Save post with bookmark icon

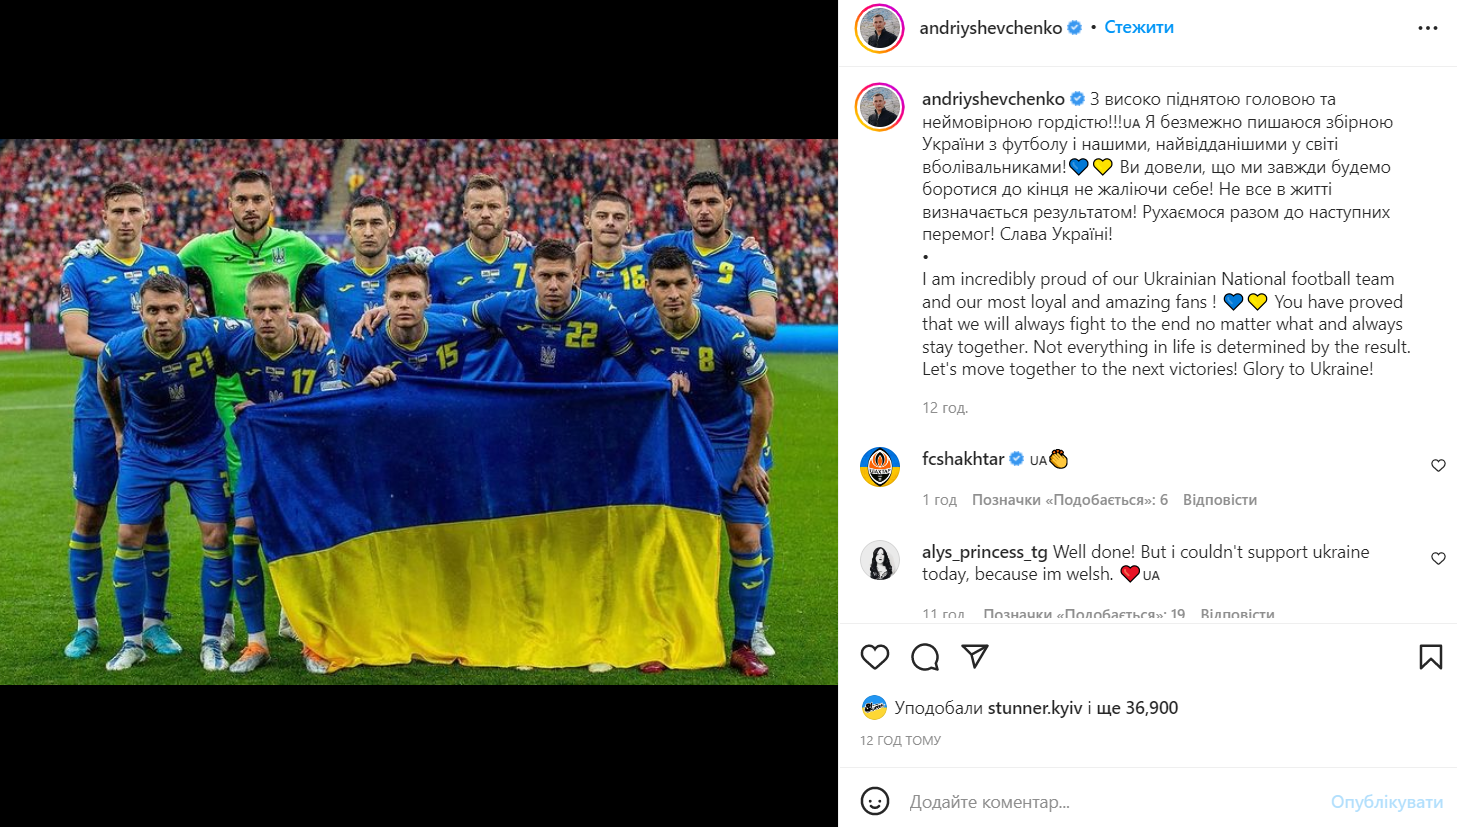tap(1431, 657)
